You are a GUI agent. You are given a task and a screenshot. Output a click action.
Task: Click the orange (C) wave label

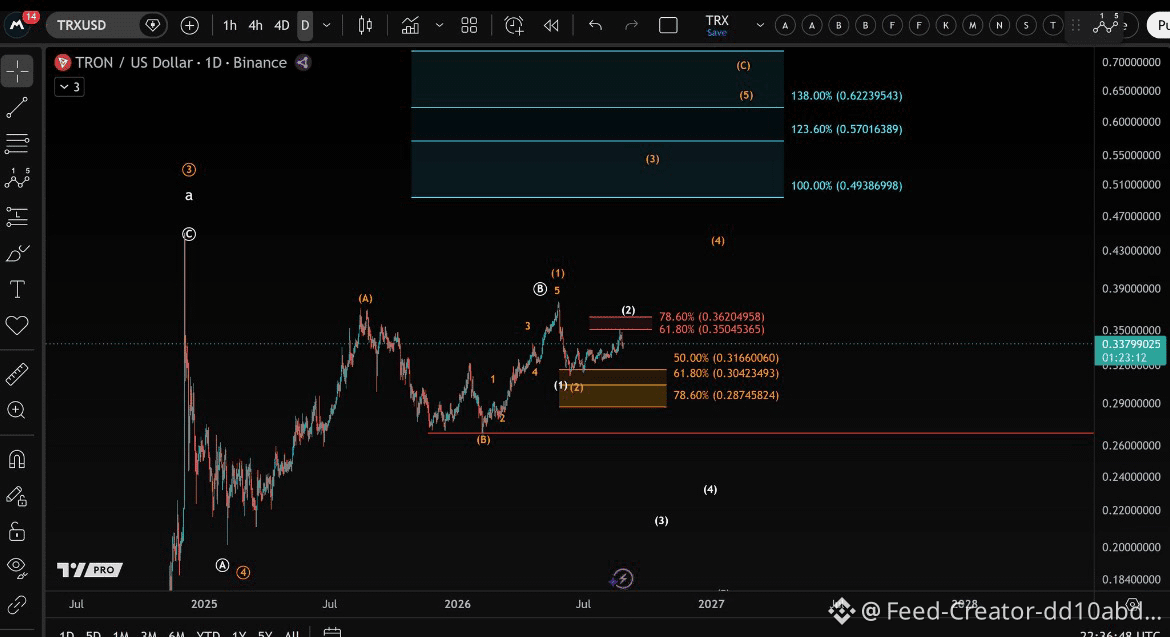743,66
